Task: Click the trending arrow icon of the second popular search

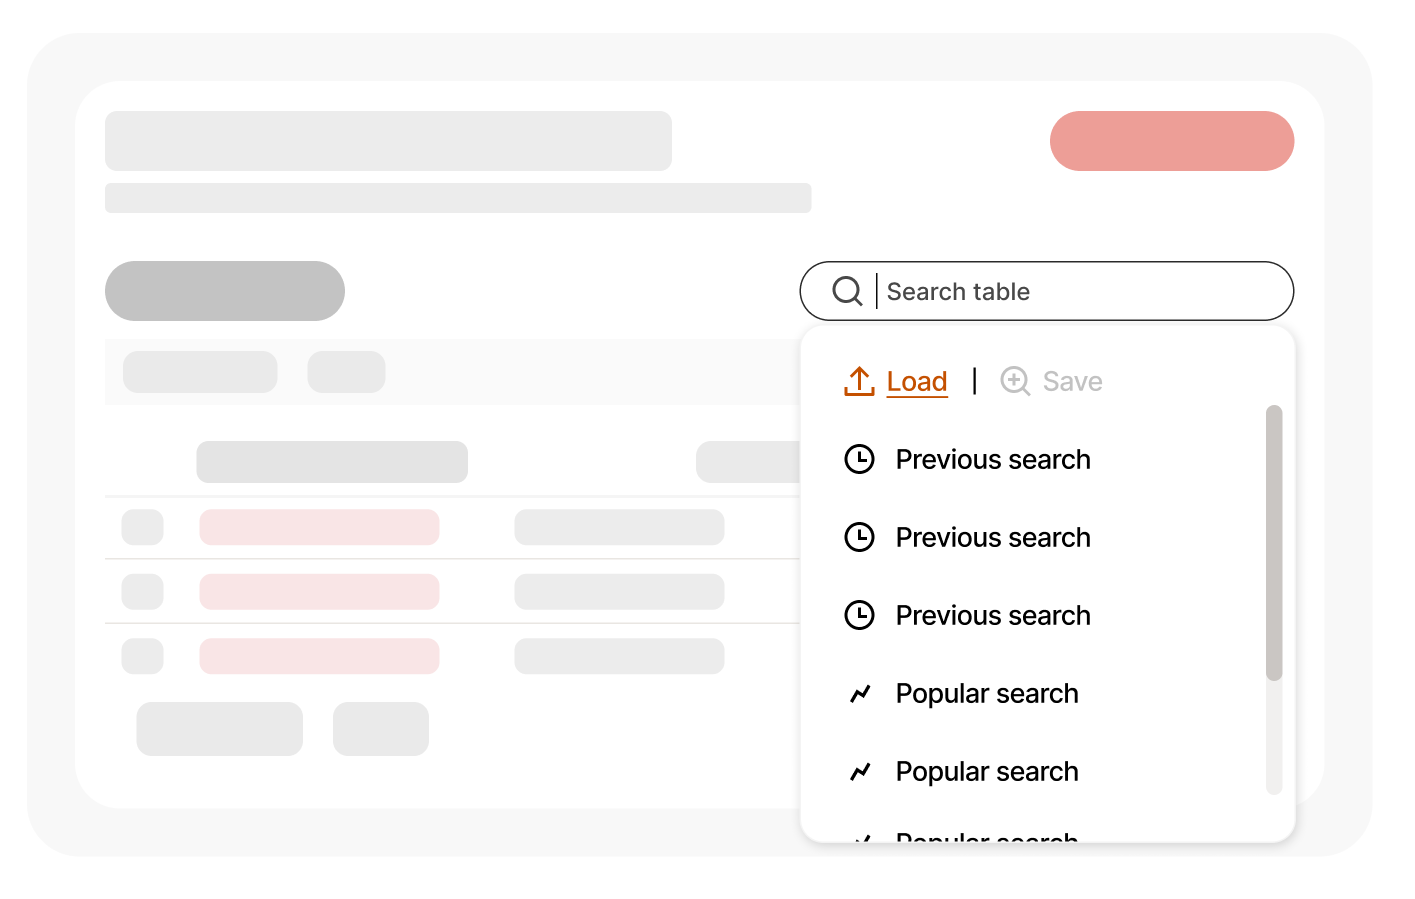Action: point(860,770)
